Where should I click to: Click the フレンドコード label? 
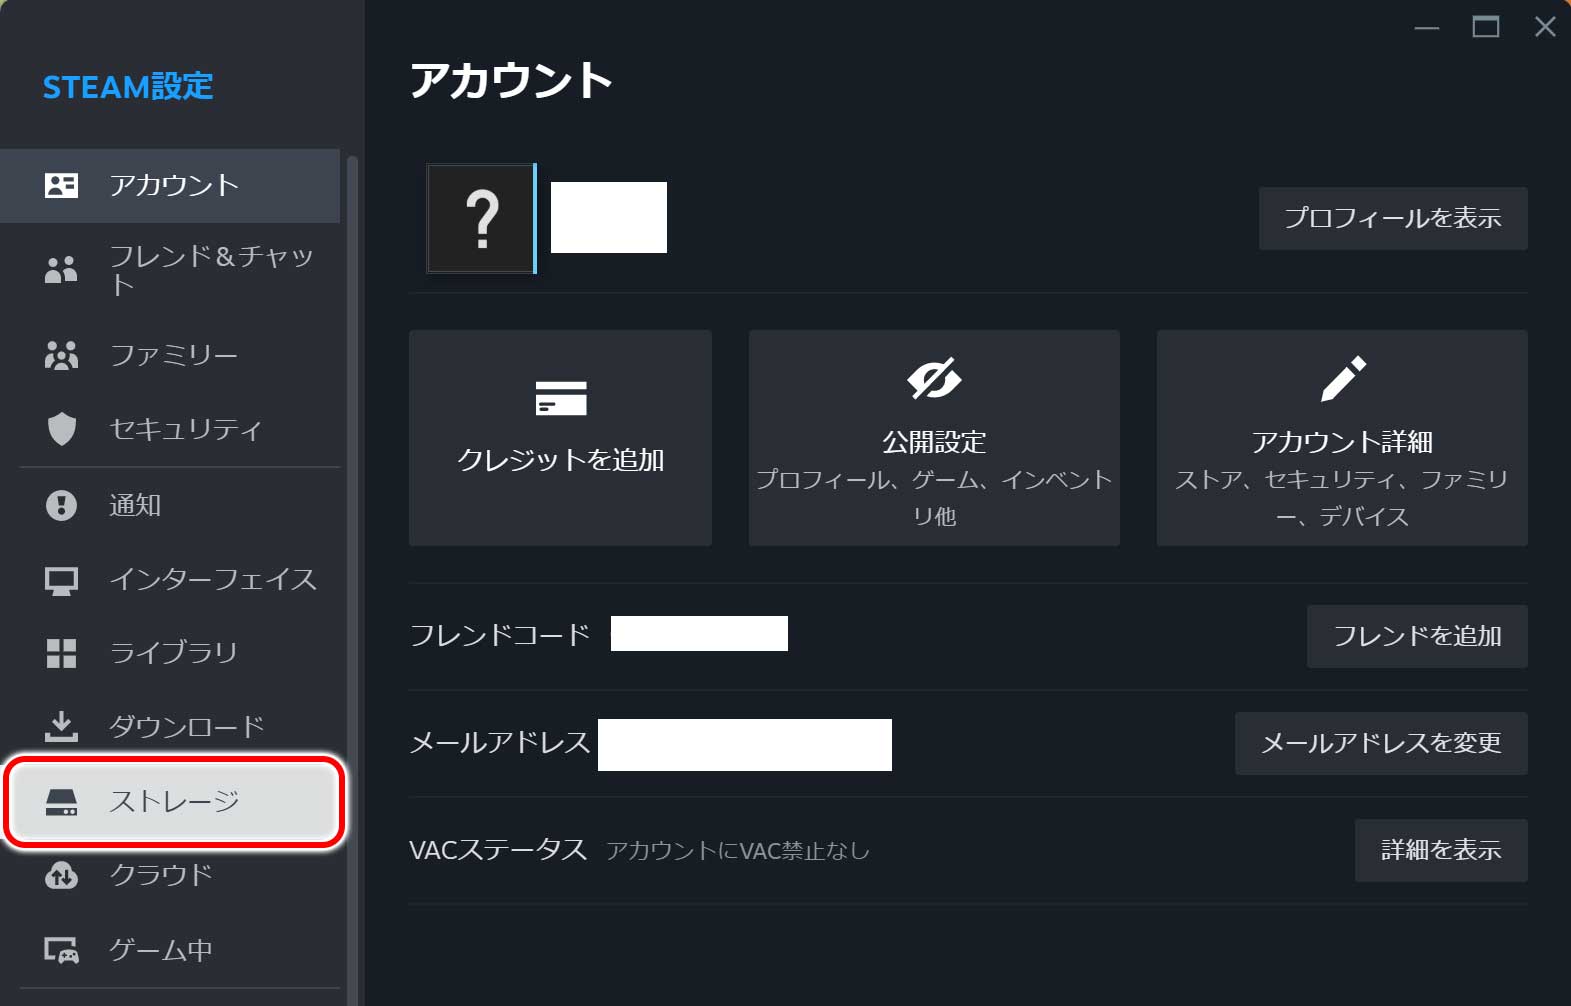pyautogui.click(x=500, y=635)
